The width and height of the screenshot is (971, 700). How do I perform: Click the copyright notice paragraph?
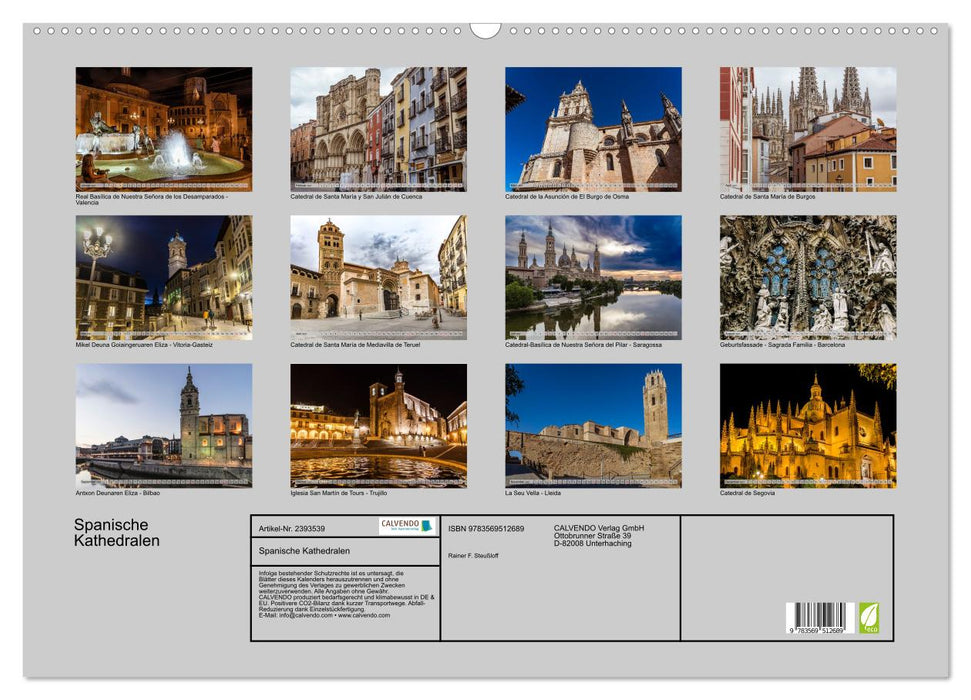point(346,594)
